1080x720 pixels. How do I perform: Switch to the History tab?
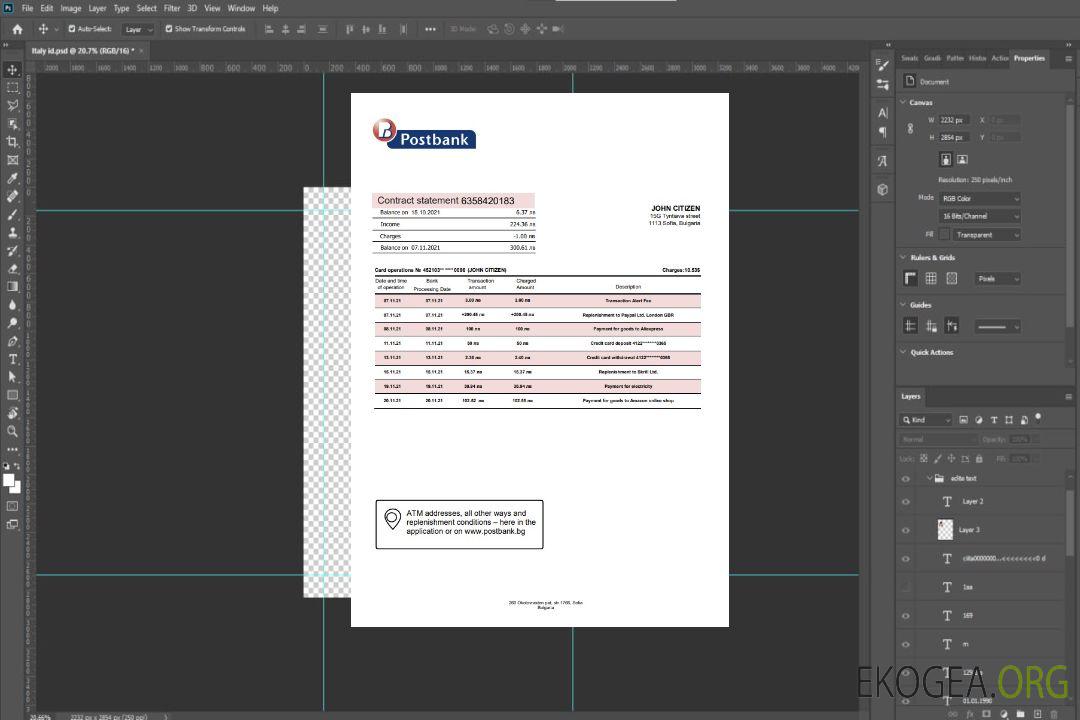[977, 59]
